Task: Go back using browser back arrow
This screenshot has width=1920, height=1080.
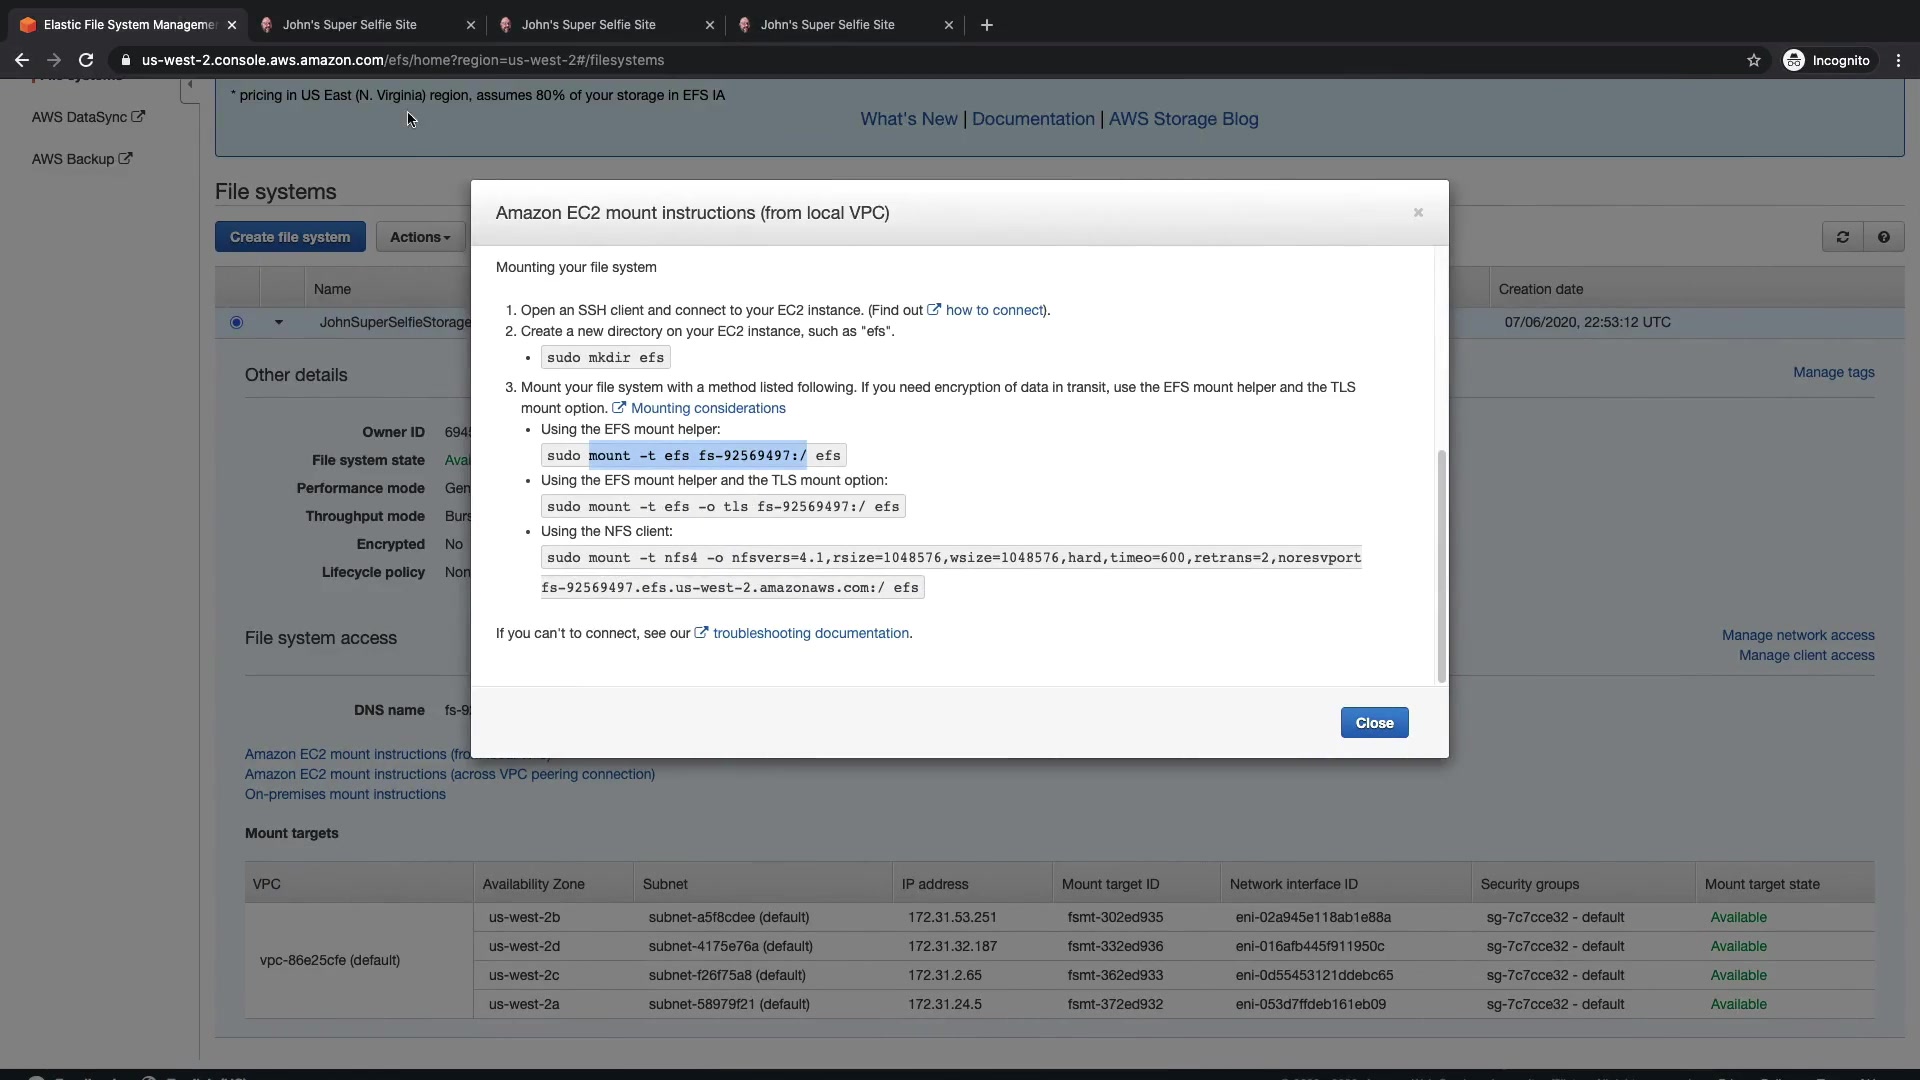Action: (x=22, y=61)
